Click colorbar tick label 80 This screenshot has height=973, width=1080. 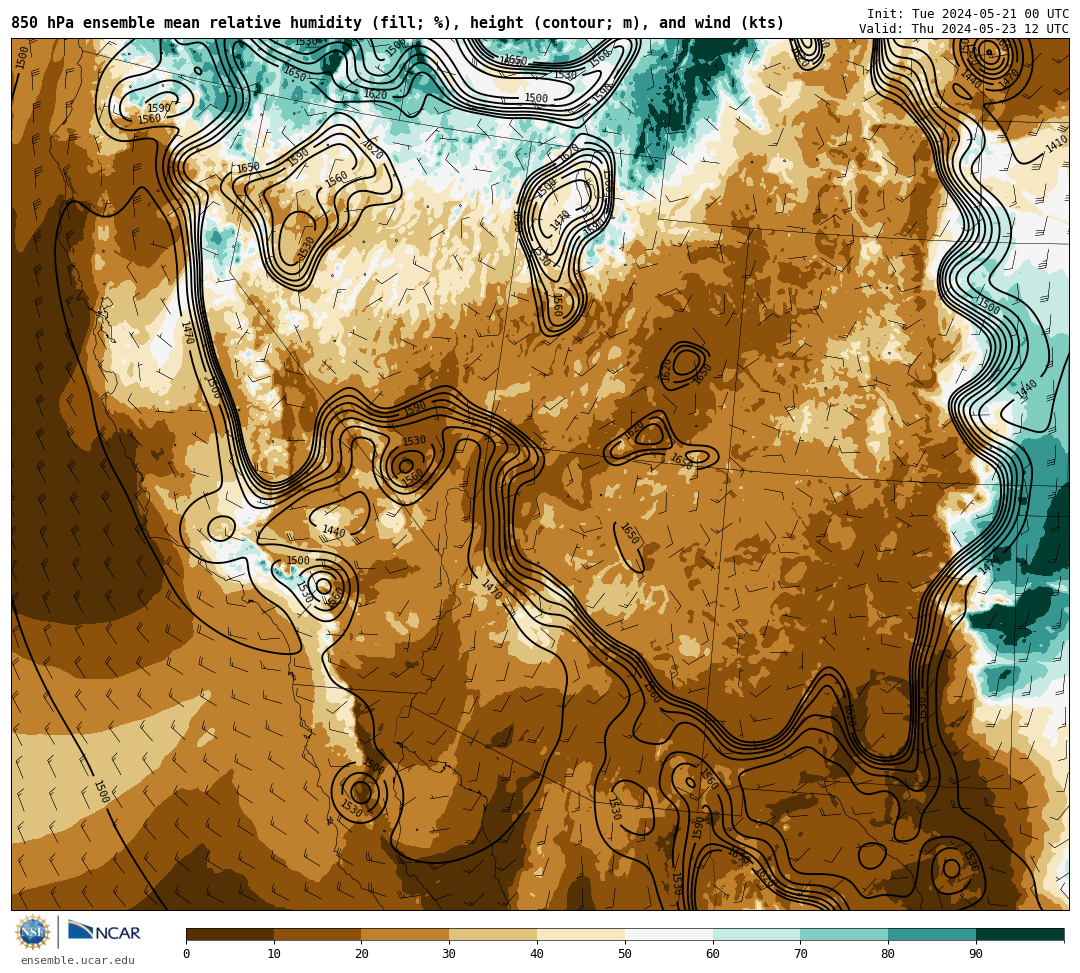[x=888, y=954]
